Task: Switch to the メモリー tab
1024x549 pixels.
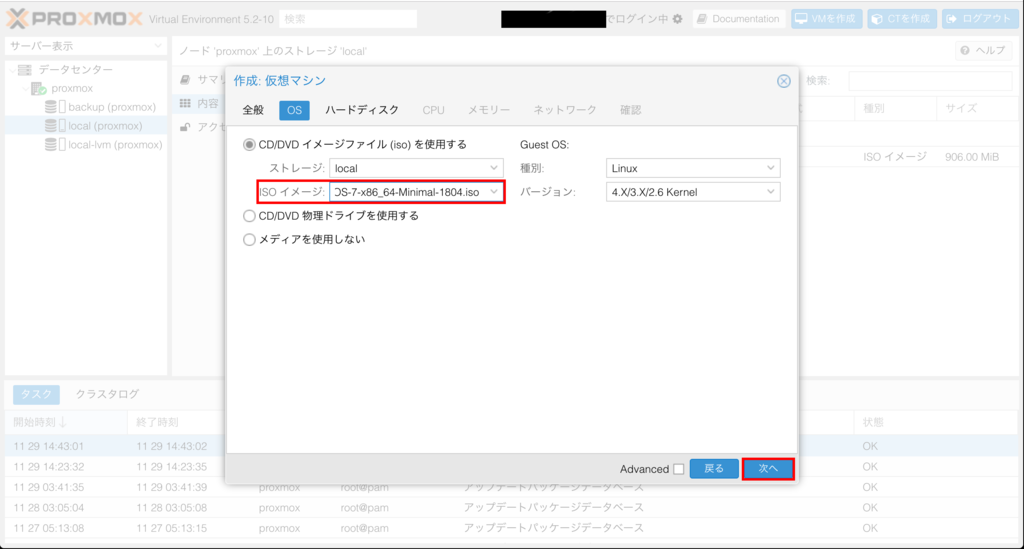Action: (x=488, y=110)
